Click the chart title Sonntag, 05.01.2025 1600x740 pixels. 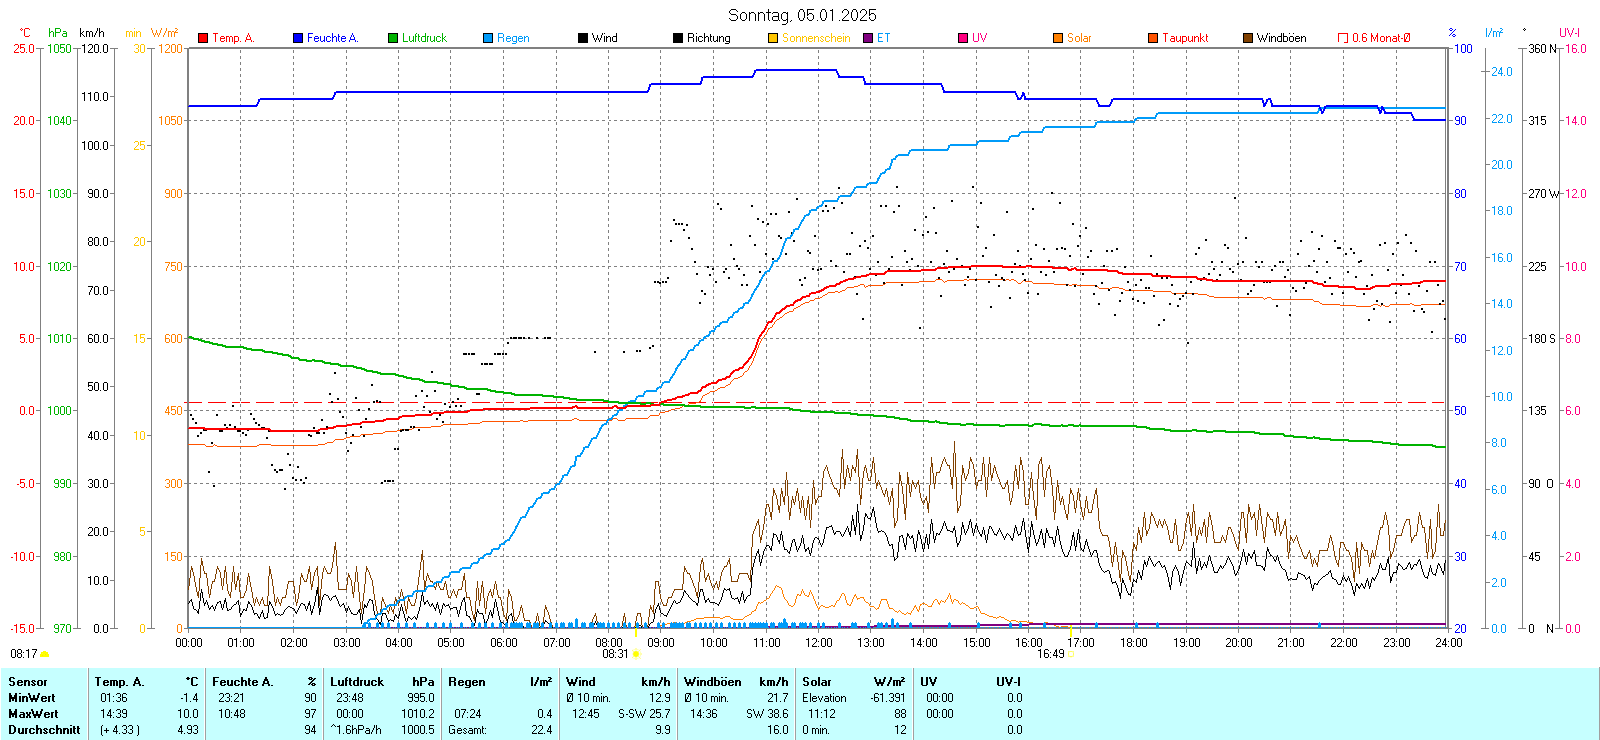(802, 15)
